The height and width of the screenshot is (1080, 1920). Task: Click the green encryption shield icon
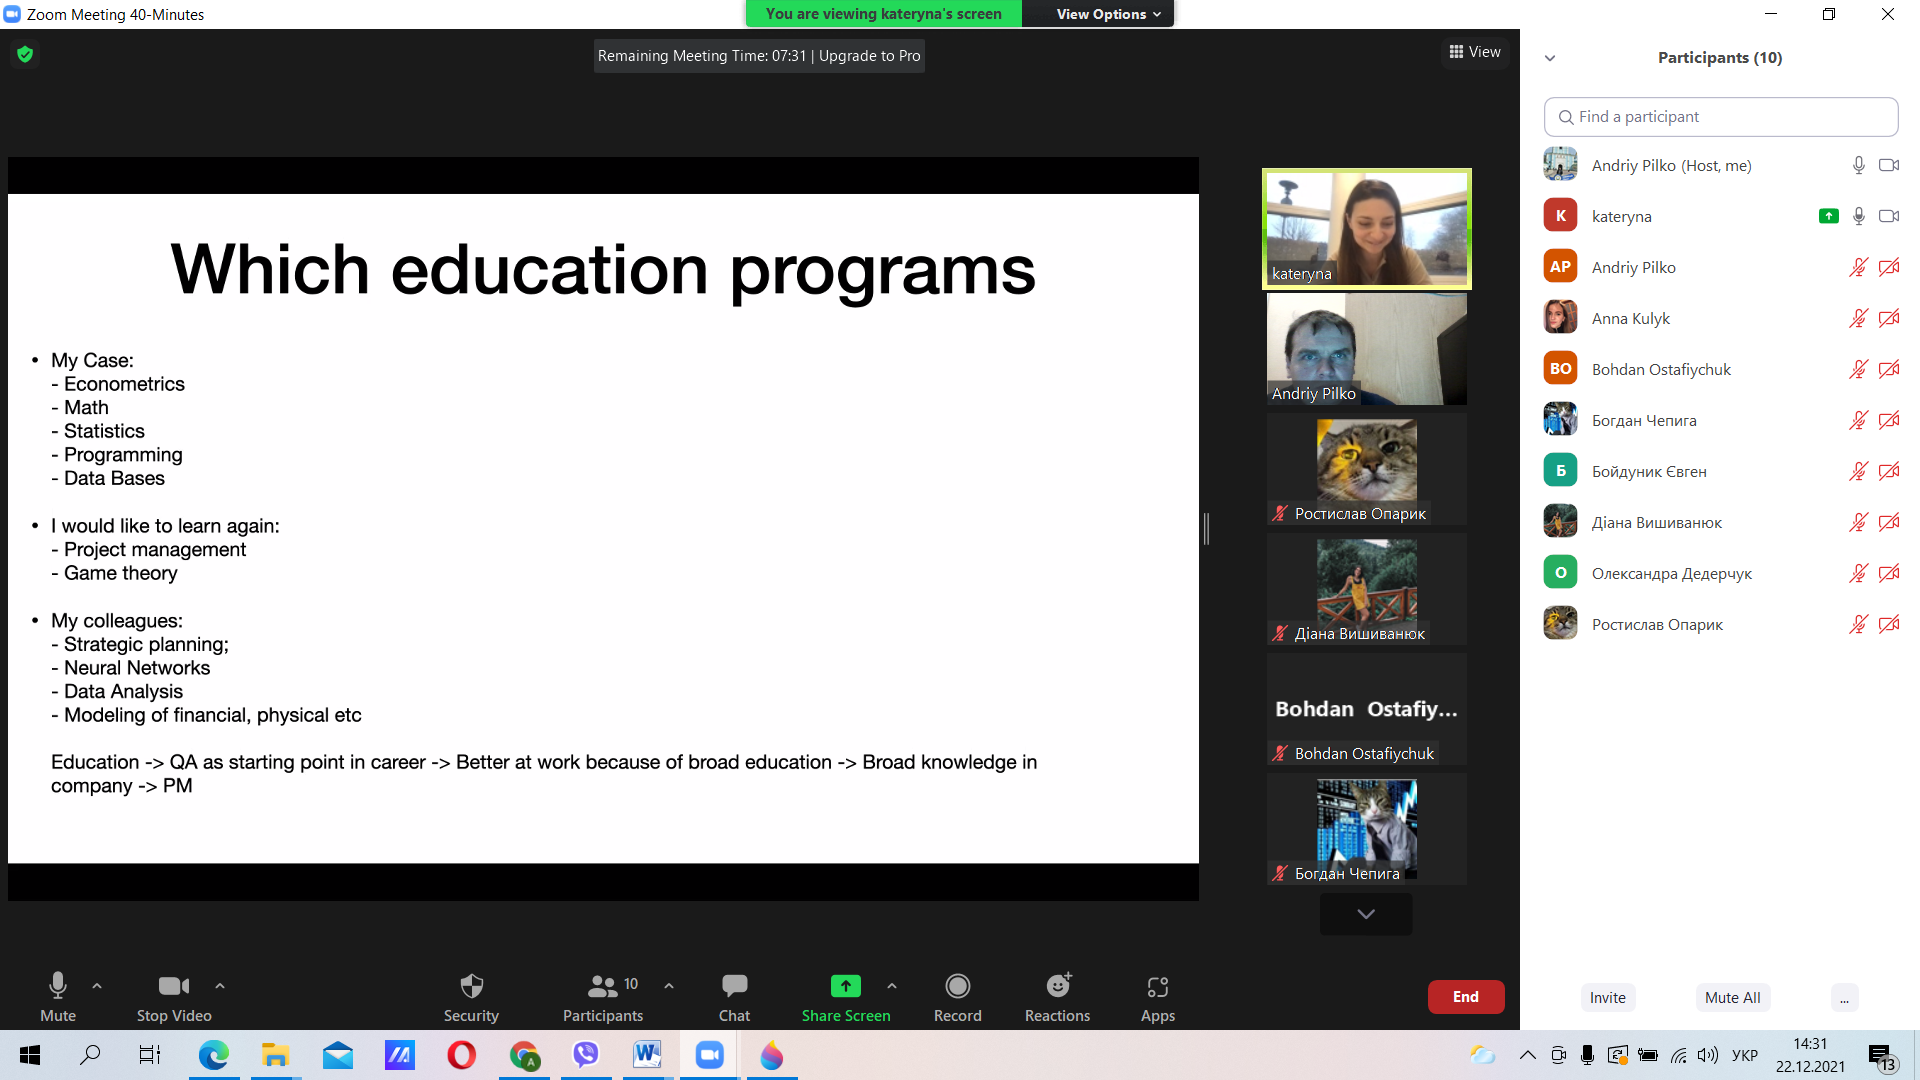click(25, 54)
